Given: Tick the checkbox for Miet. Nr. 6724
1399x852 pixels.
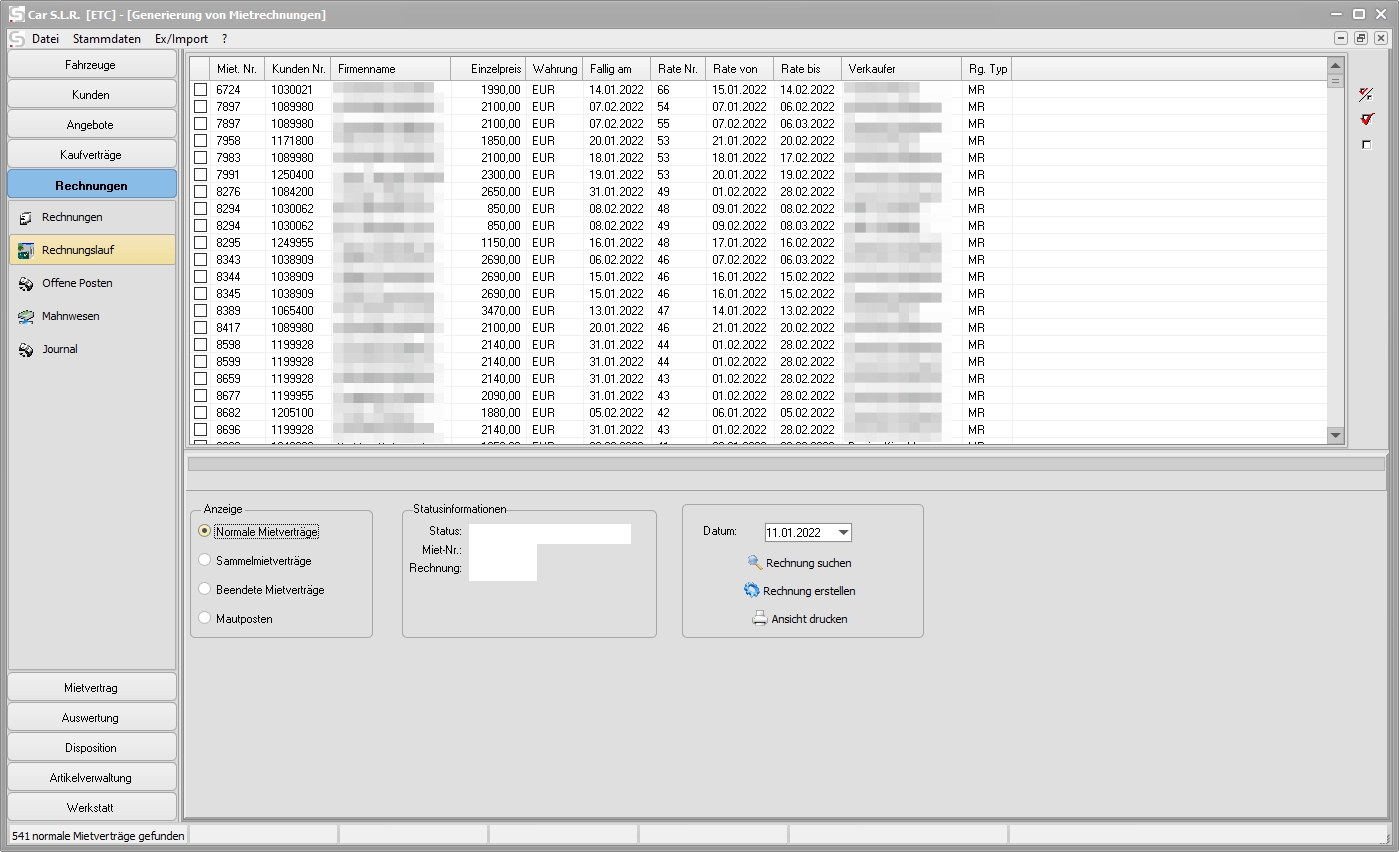Looking at the screenshot, I should coord(200,90).
